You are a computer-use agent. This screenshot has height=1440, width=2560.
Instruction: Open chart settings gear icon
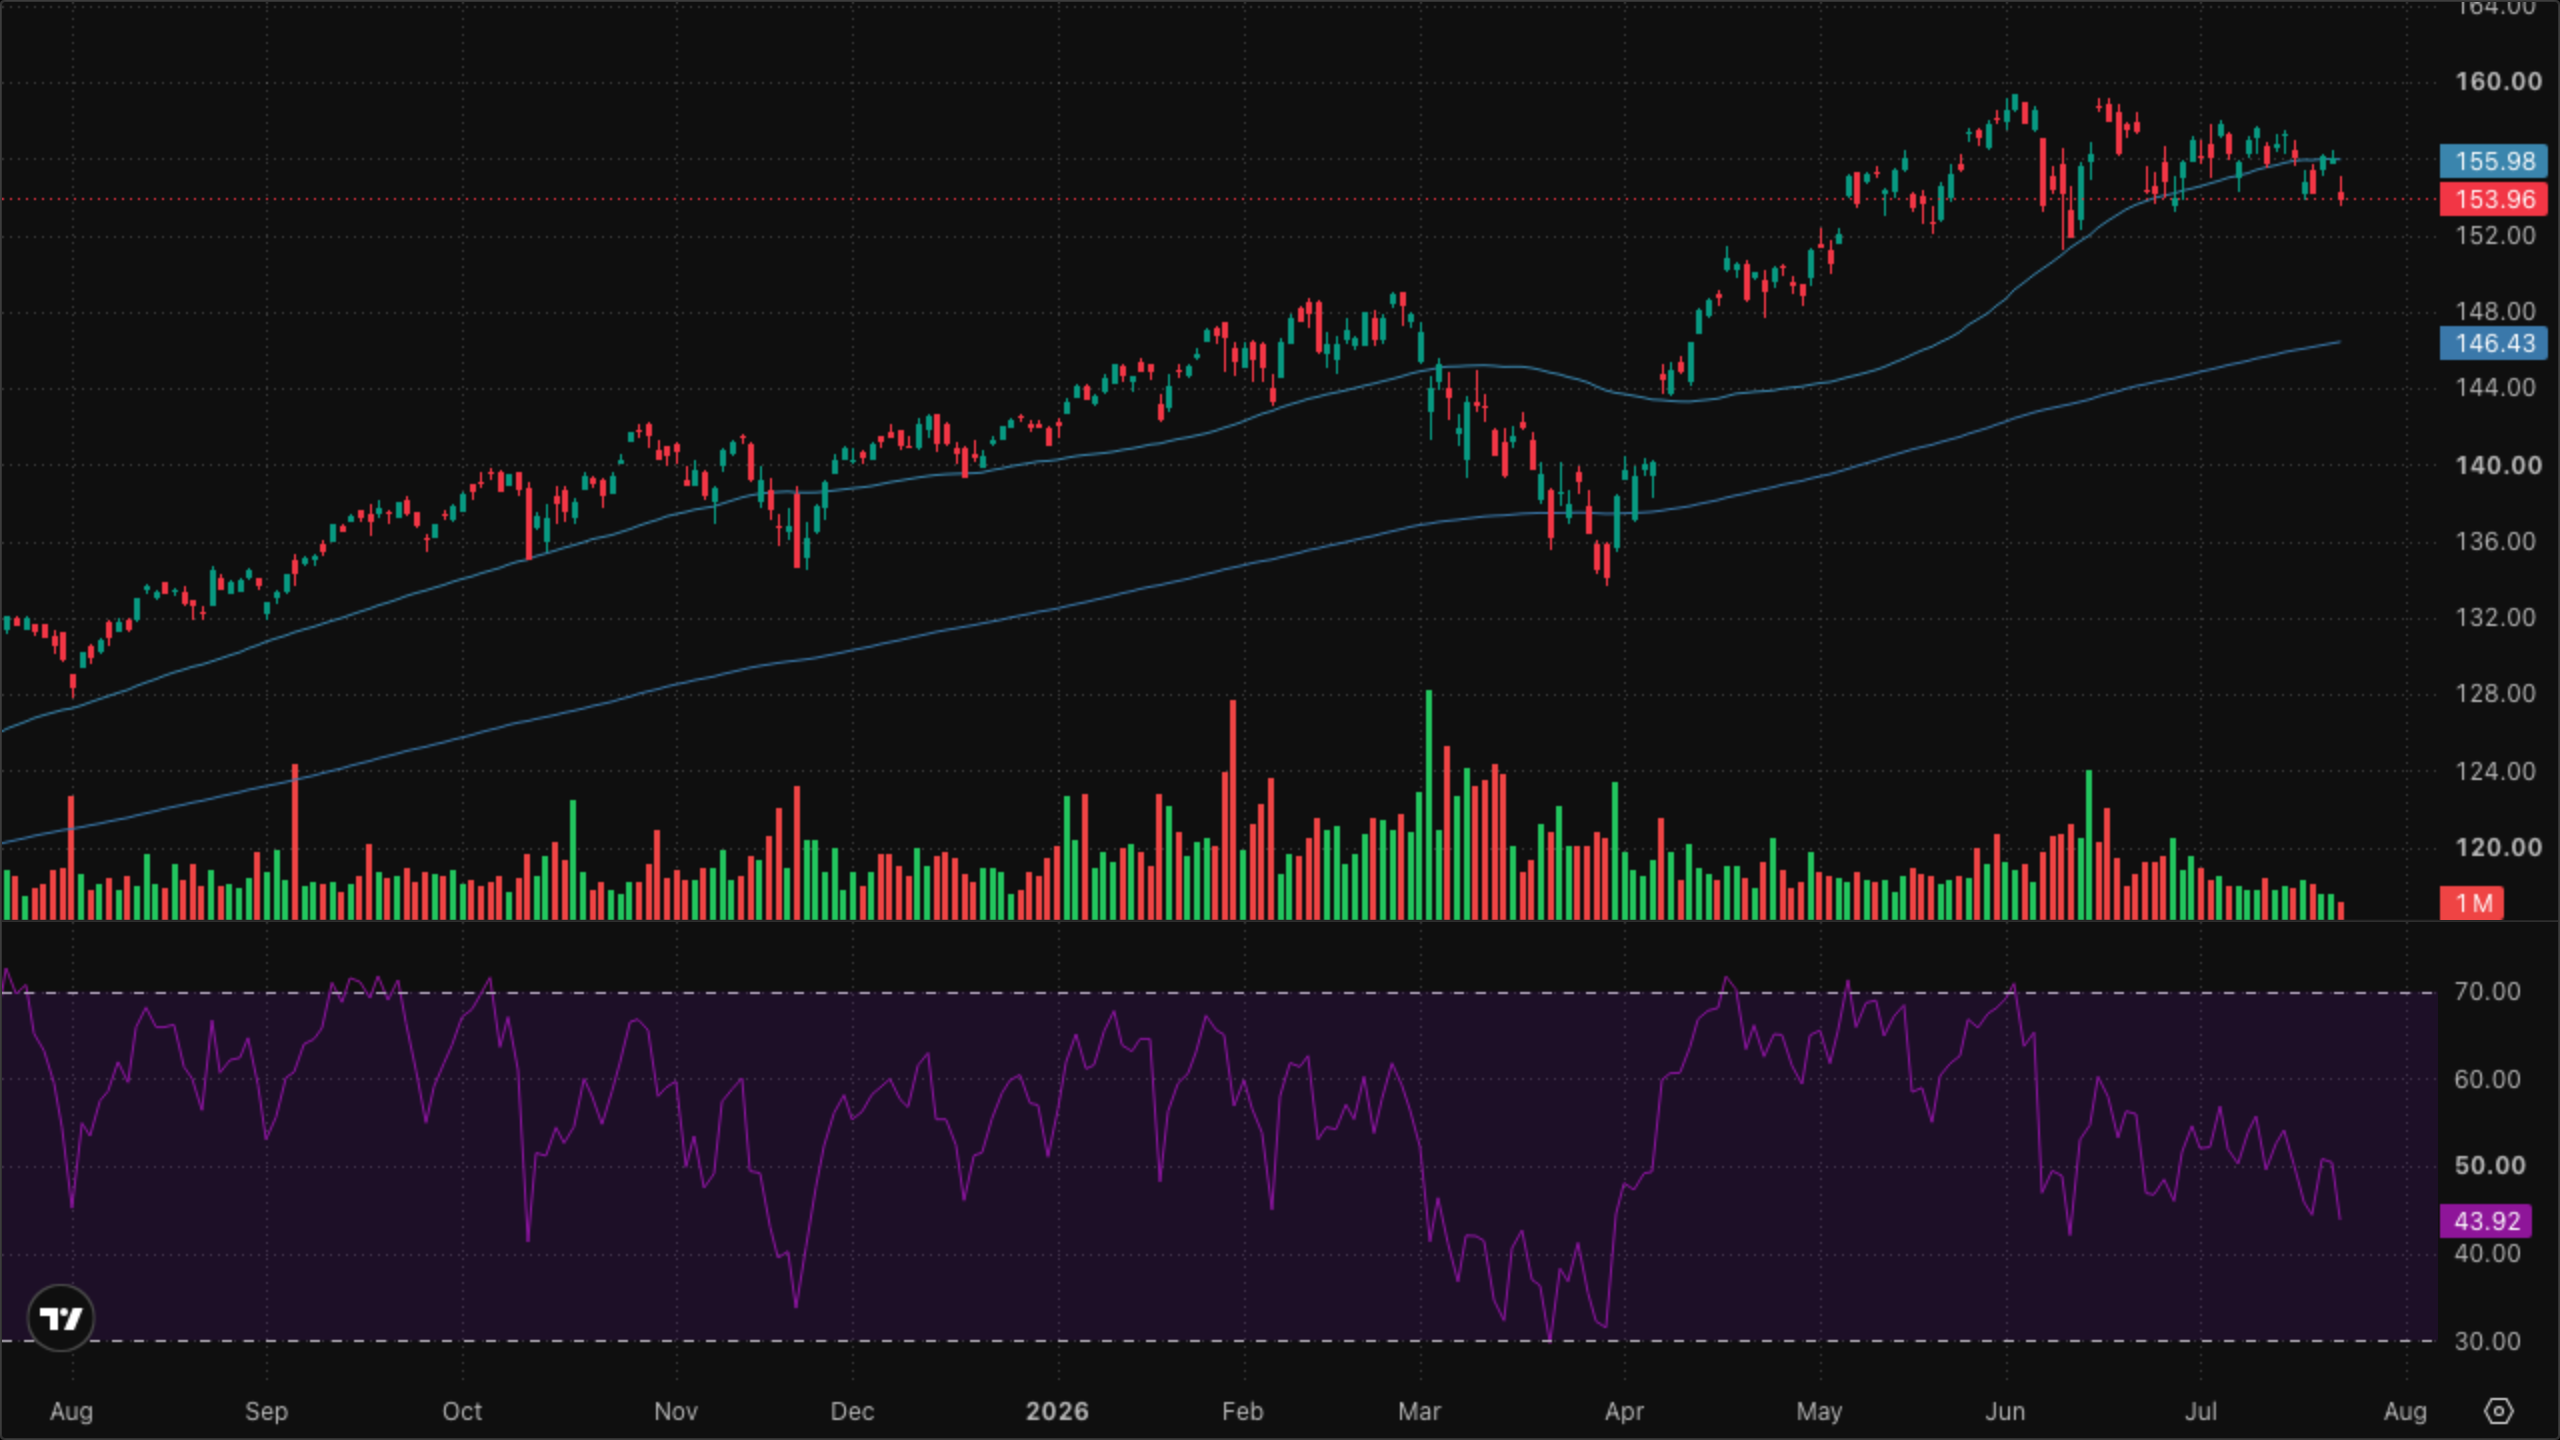click(x=2498, y=1411)
